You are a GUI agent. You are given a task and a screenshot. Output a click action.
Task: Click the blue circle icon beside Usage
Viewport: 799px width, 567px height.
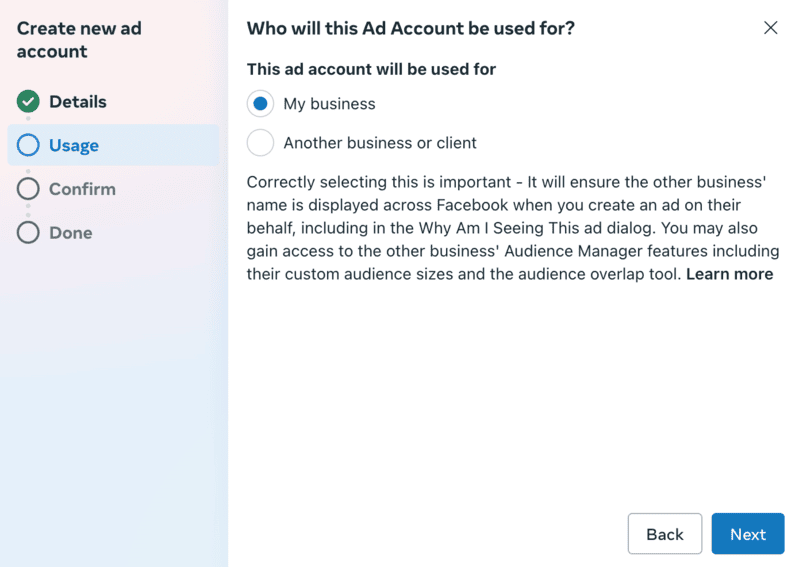(28, 145)
